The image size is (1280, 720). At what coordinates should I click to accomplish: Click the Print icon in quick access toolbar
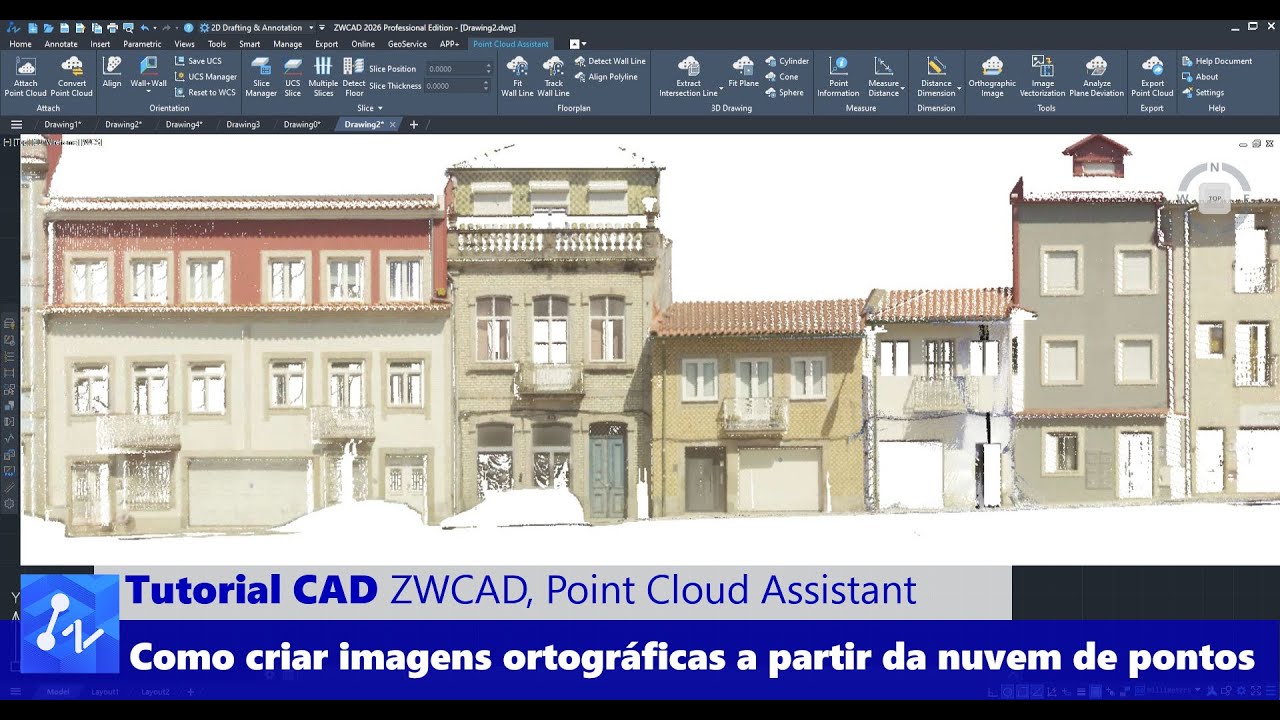point(112,28)
